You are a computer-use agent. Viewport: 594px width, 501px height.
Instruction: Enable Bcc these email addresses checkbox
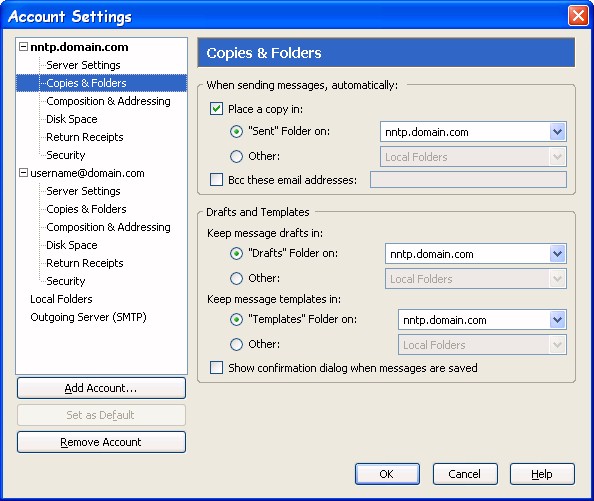(216, 179)
